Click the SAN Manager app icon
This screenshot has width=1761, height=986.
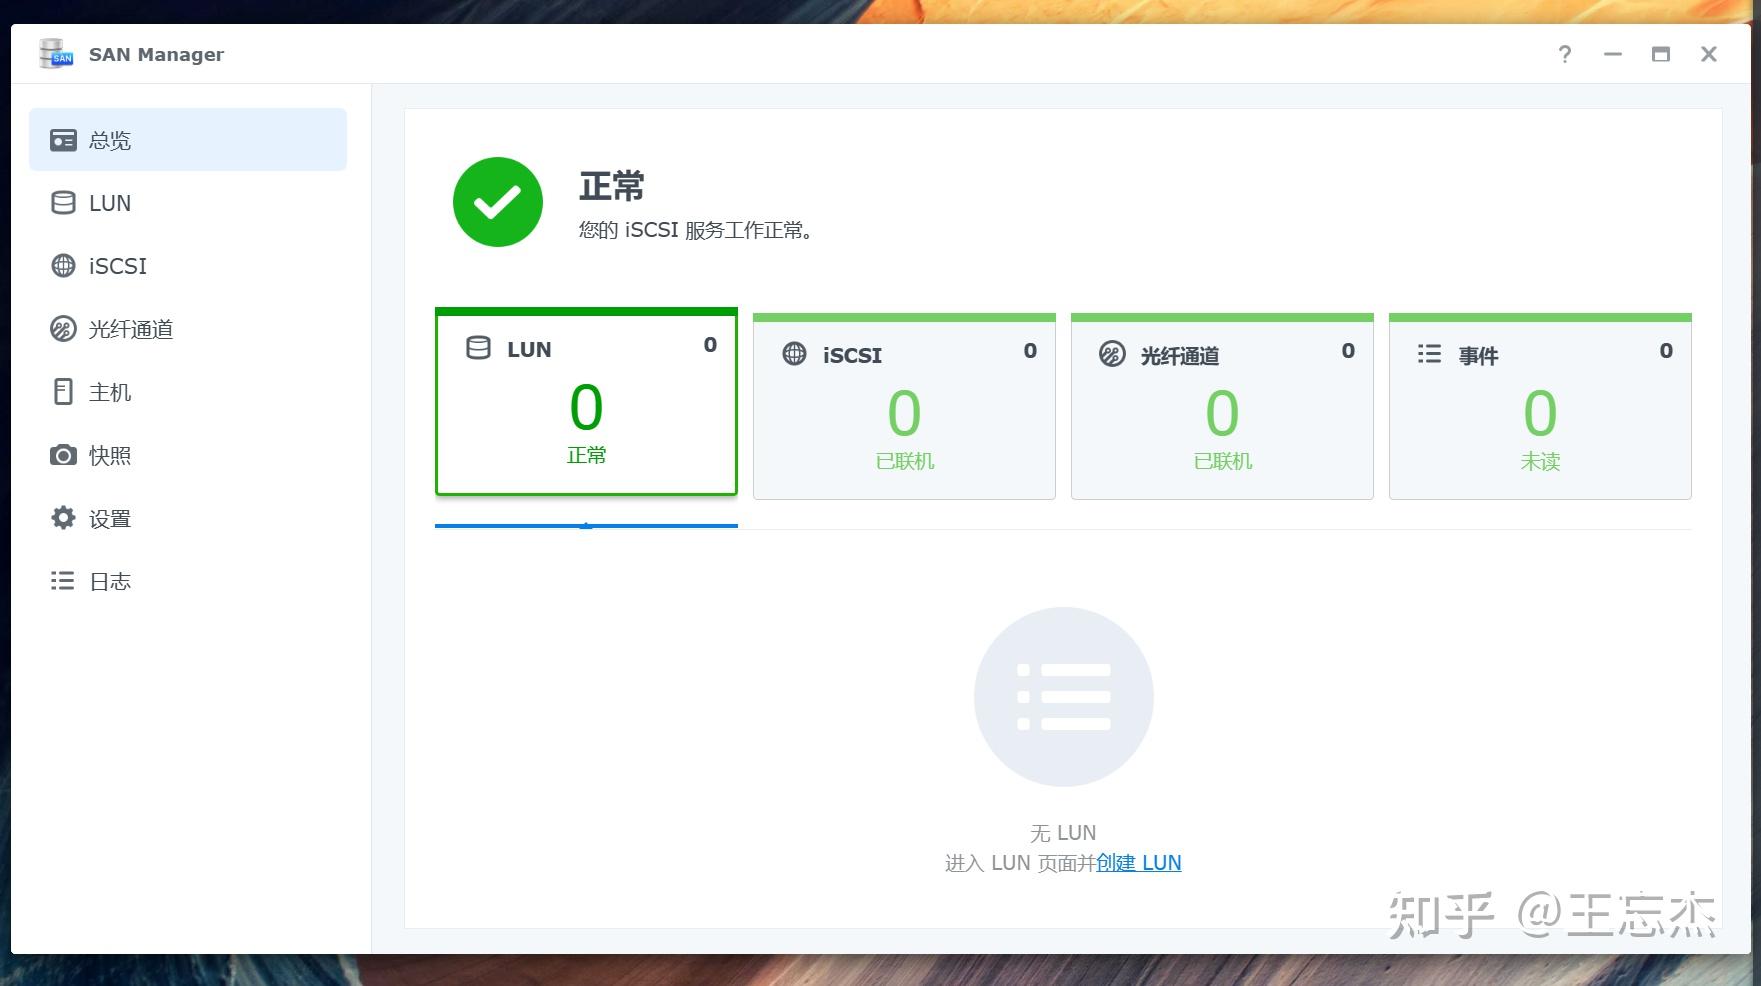(x=56, y=54)
